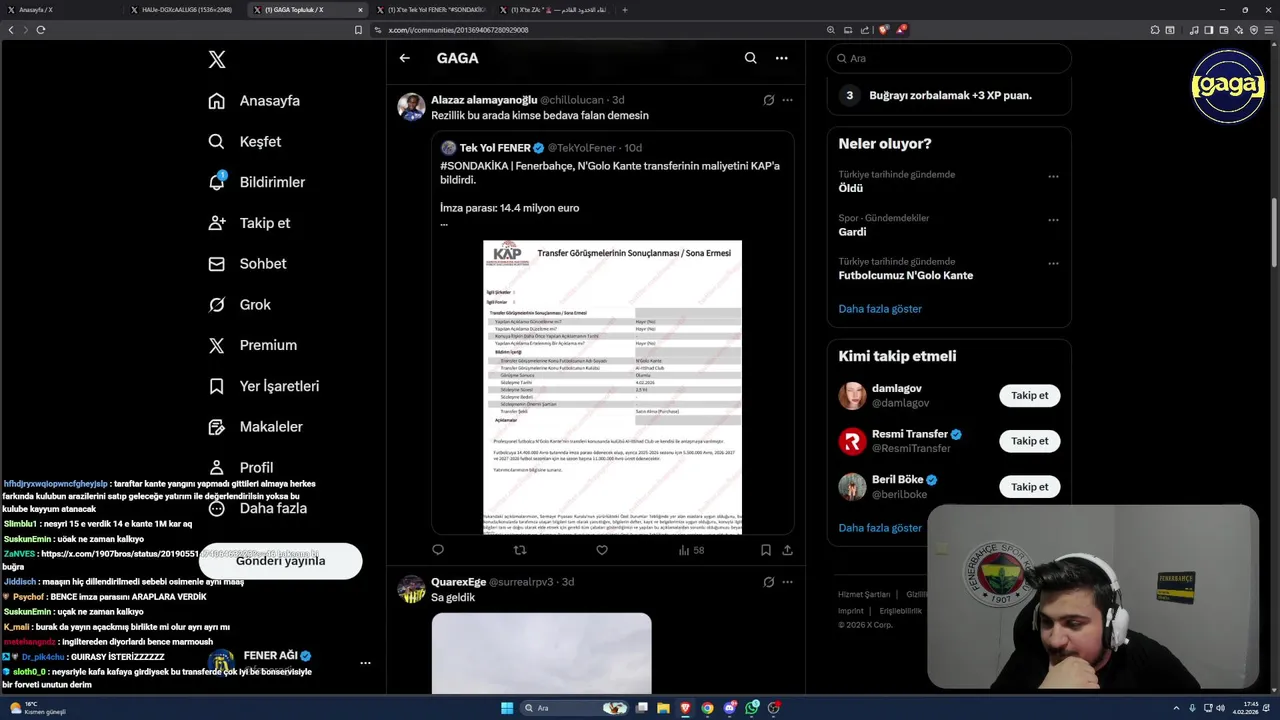Open Google Chrome from taskbar

(x=707, y=708)
